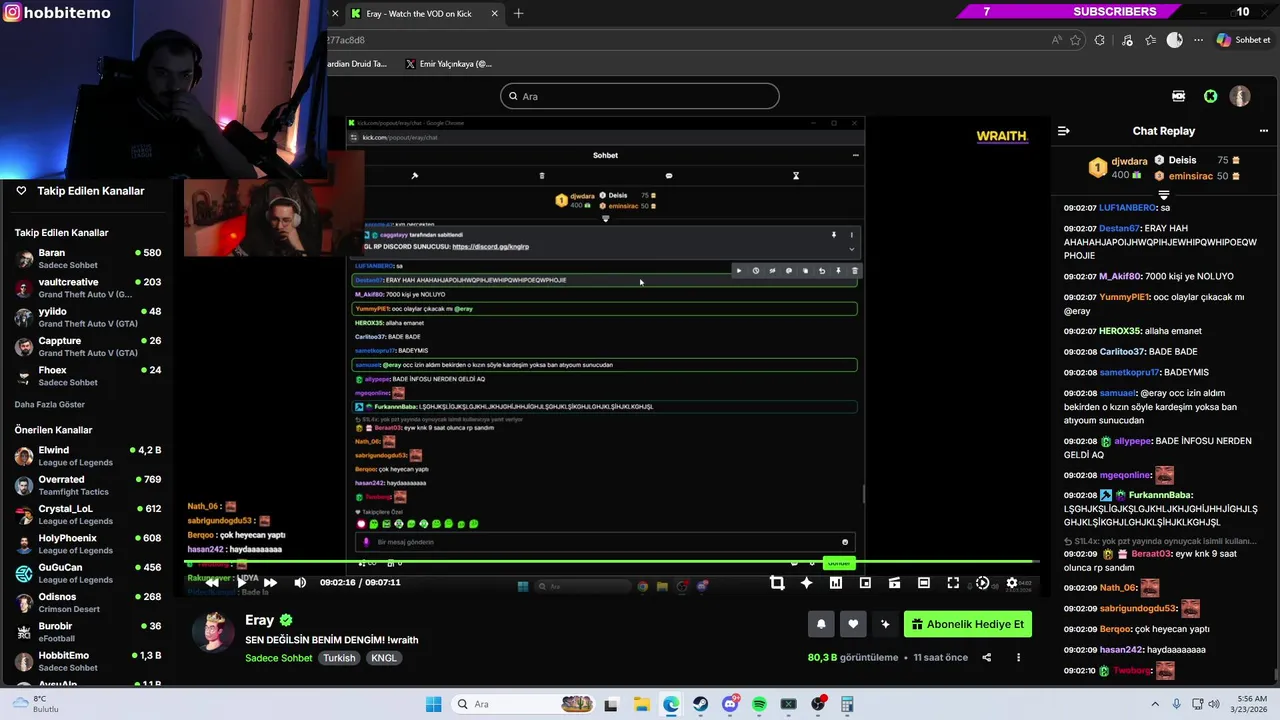
Task: Follow Eray with the heart button
Action: (x=853, y=624)
